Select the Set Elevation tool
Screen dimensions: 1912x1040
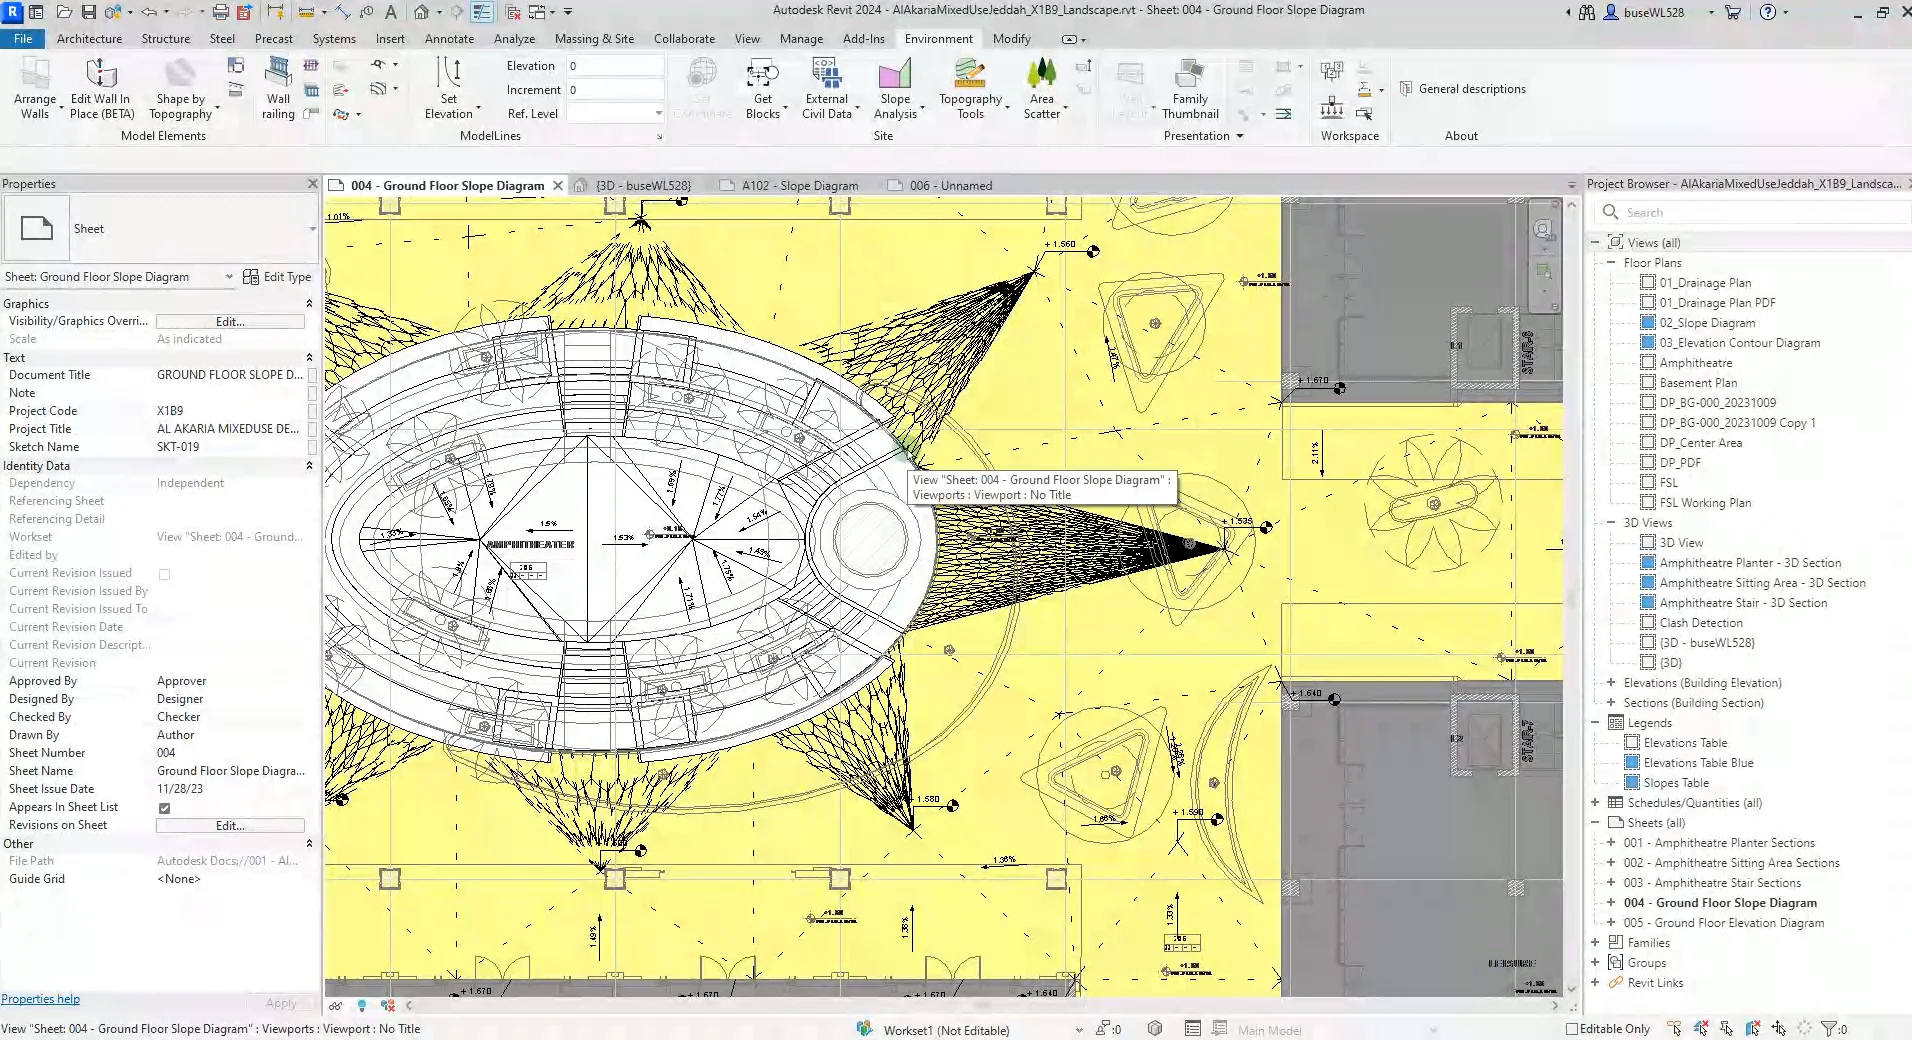(x=449, y=88)
